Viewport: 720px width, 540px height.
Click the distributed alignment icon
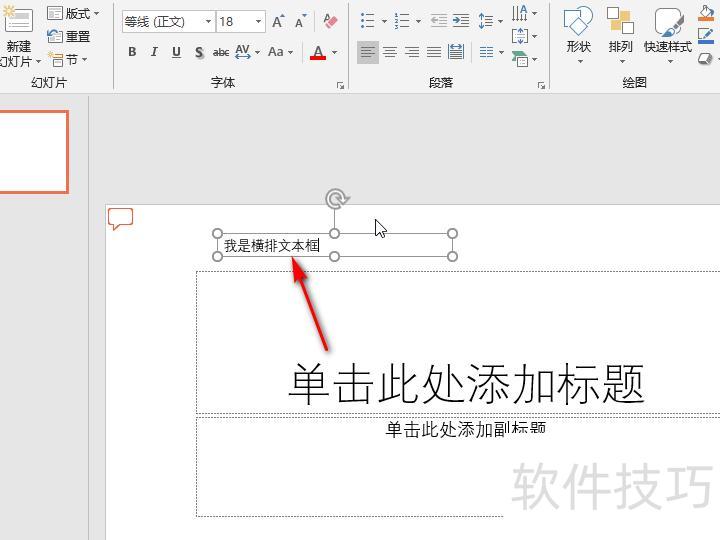tap(456, 52)
